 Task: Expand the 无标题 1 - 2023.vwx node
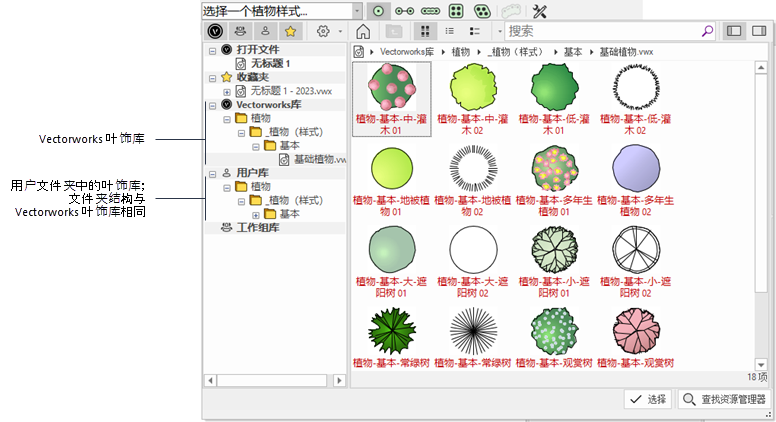tap(227, 92)
